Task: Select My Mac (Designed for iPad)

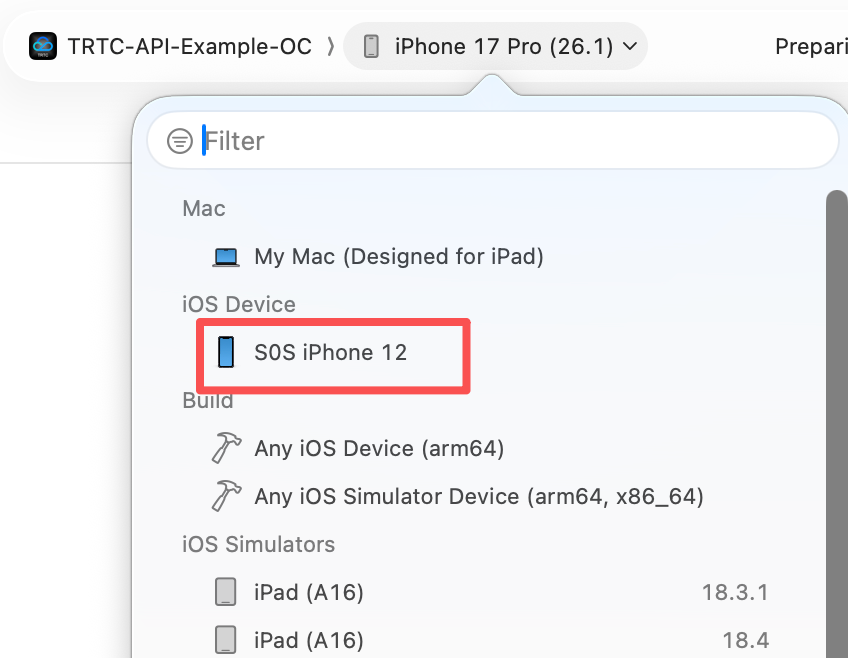Action: [x=398, y=257]
